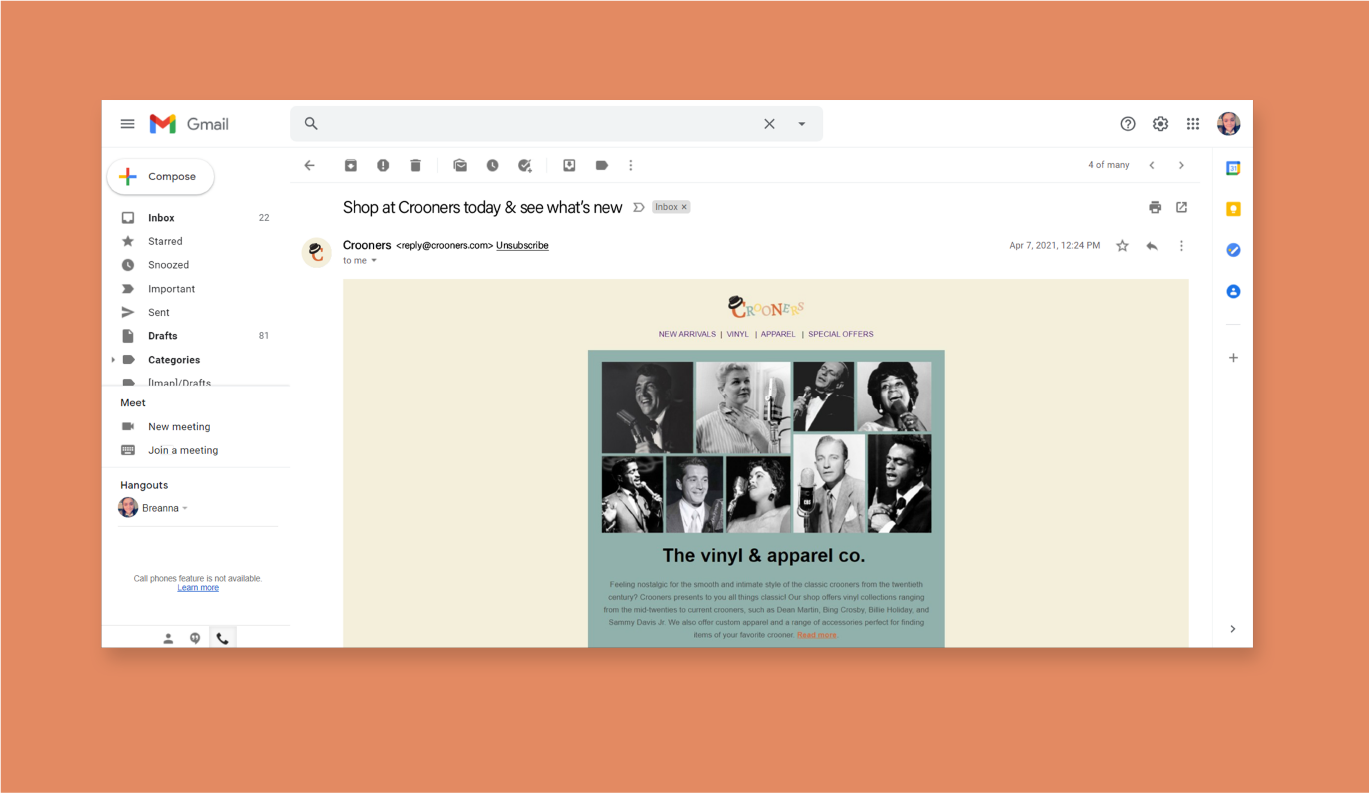Clear search with the X icon

[x=769, y=124]
